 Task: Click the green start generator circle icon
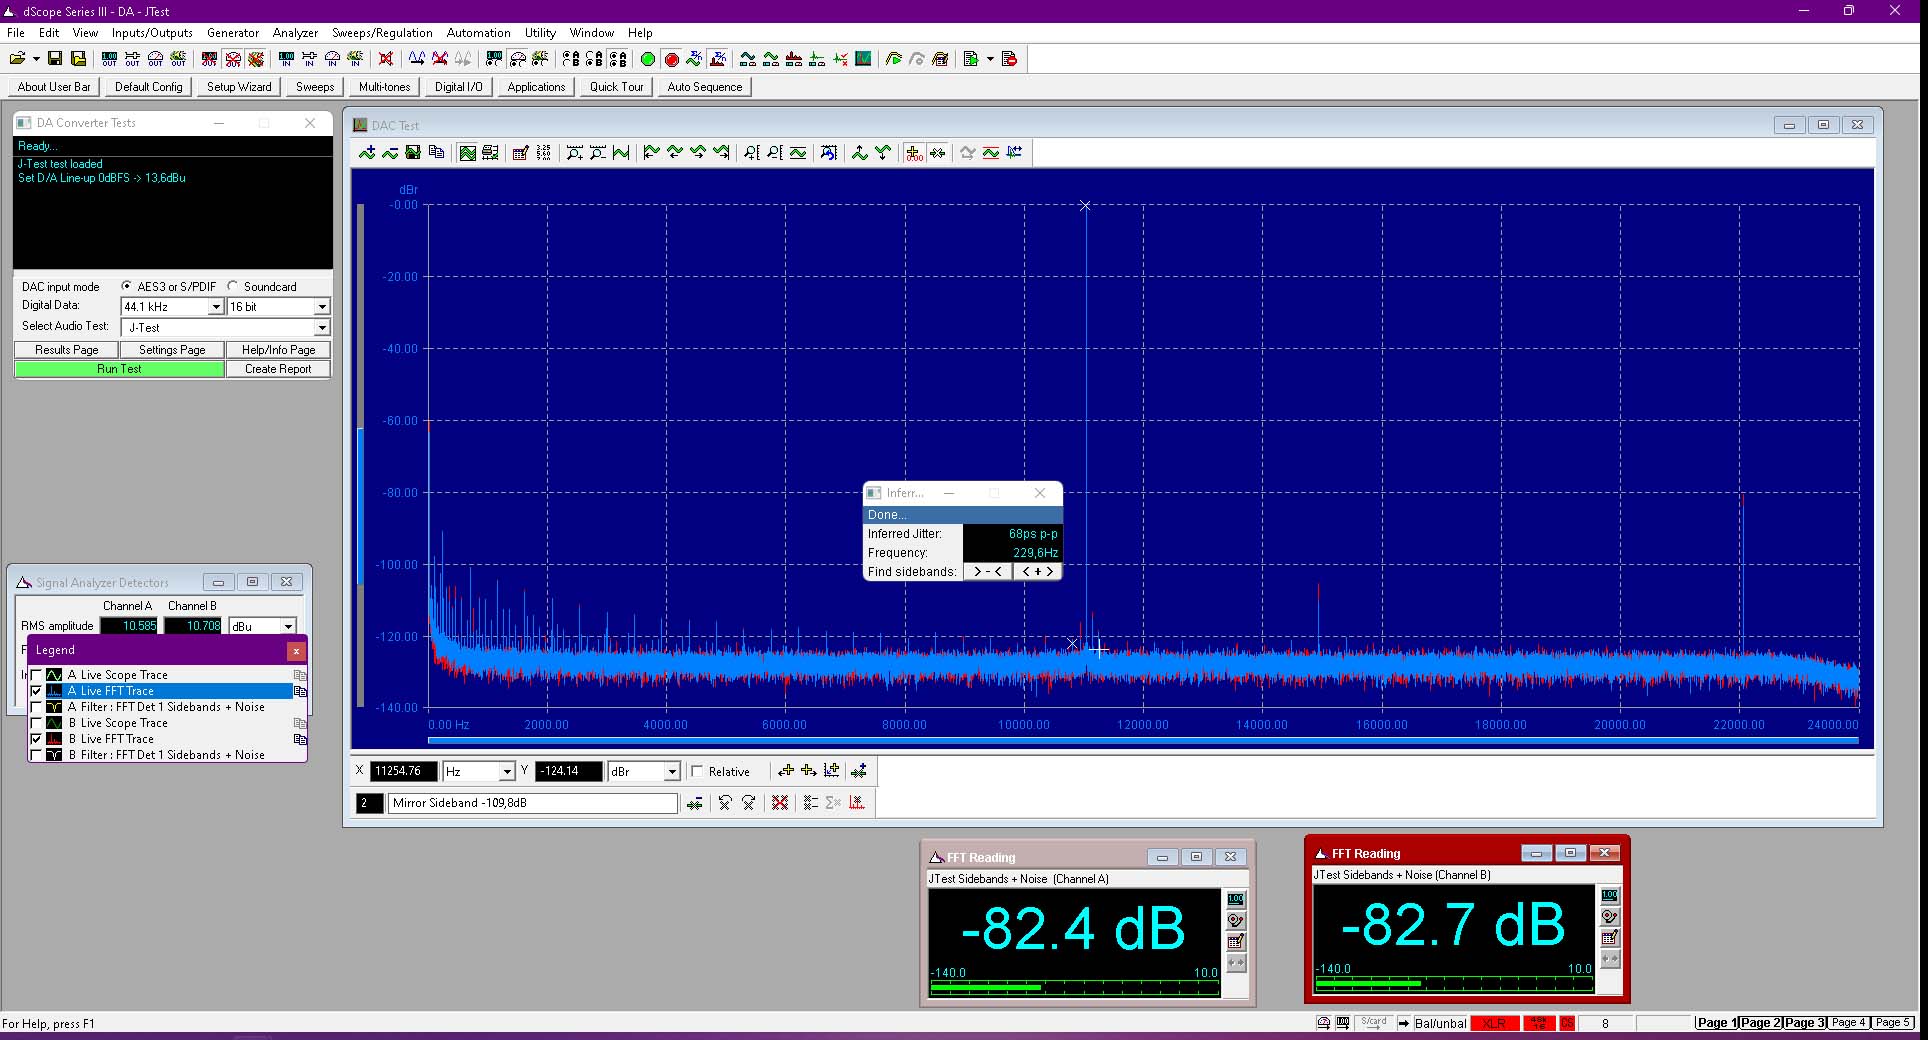[648, 59]
